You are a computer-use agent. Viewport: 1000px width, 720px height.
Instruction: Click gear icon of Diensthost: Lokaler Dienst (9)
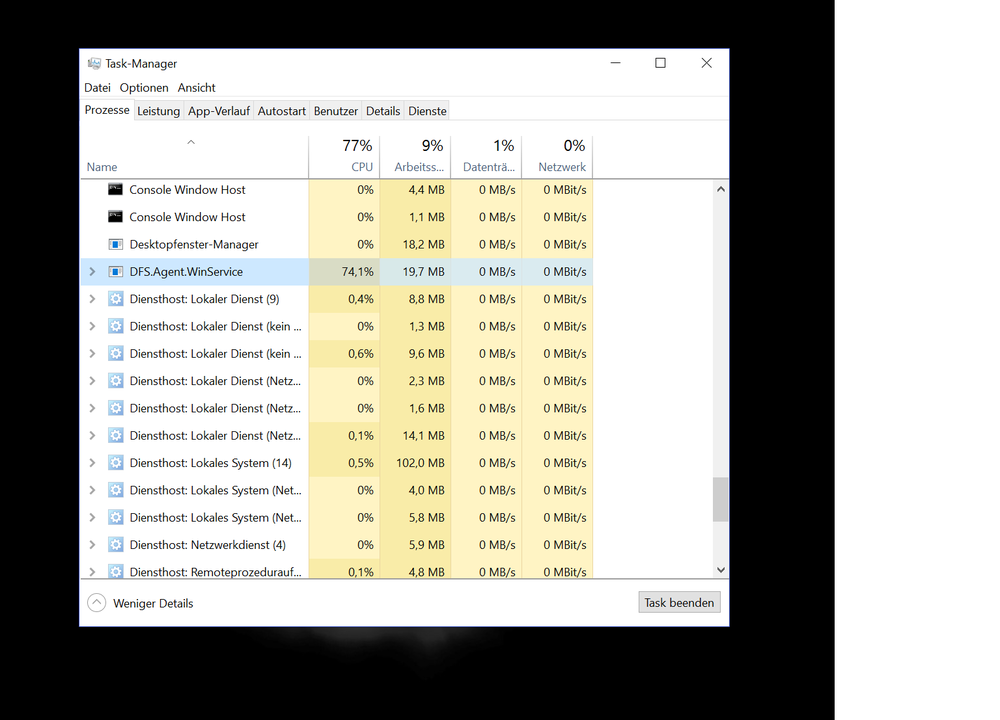(x=115, y=299)
